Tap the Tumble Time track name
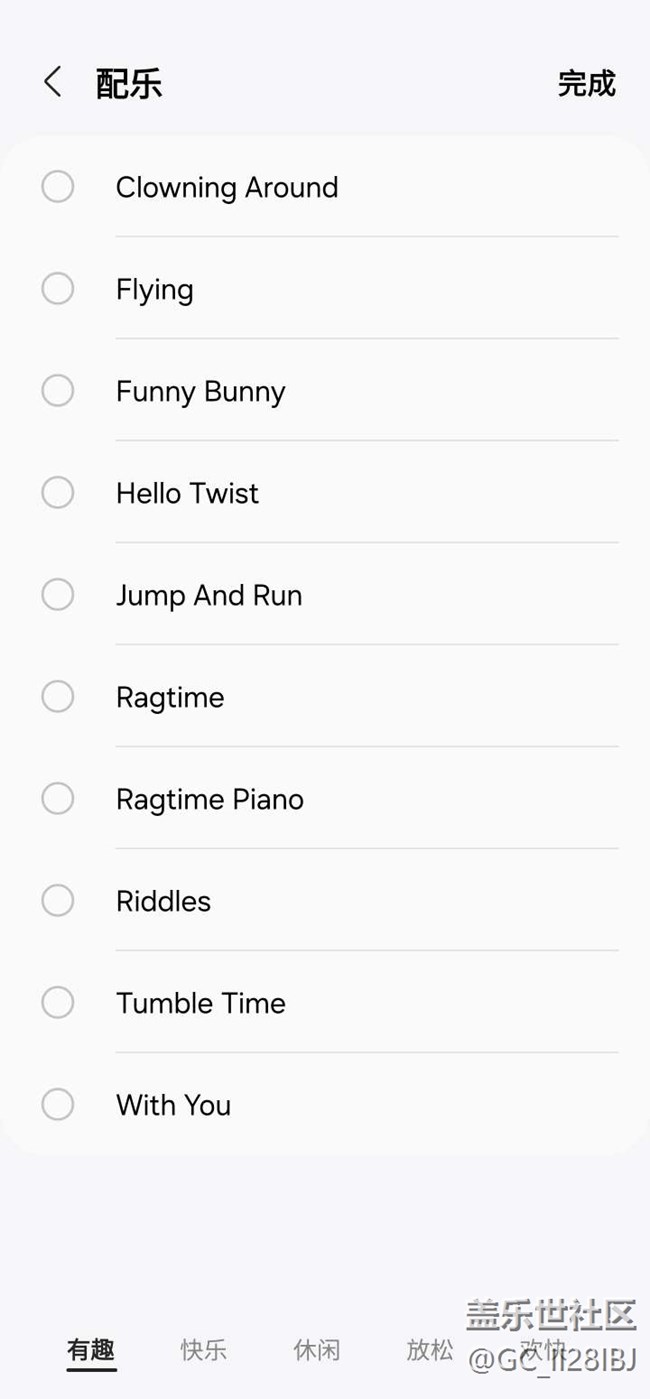Viewport: 650px width, 1399px height. (x=201, y=1003)
